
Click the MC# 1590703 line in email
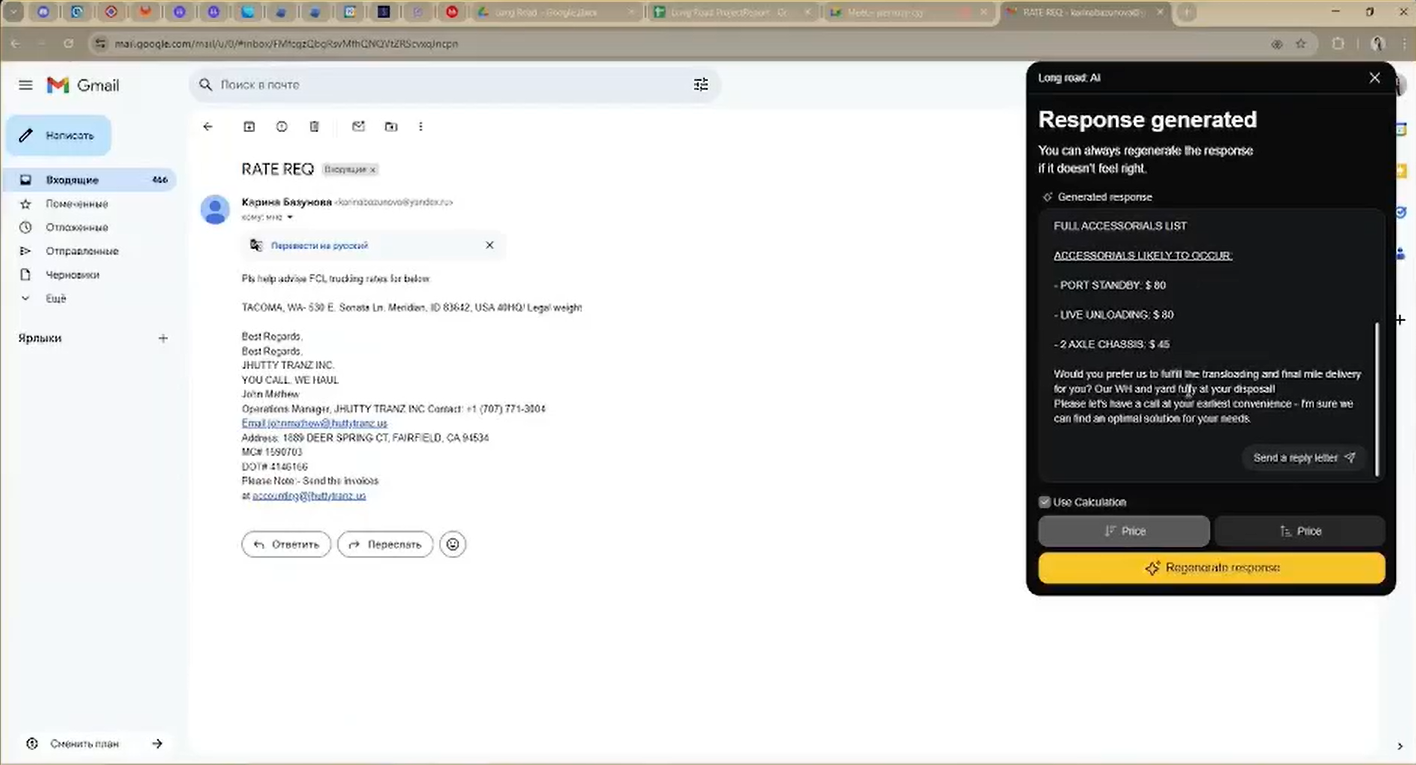[x=272, y=452]
